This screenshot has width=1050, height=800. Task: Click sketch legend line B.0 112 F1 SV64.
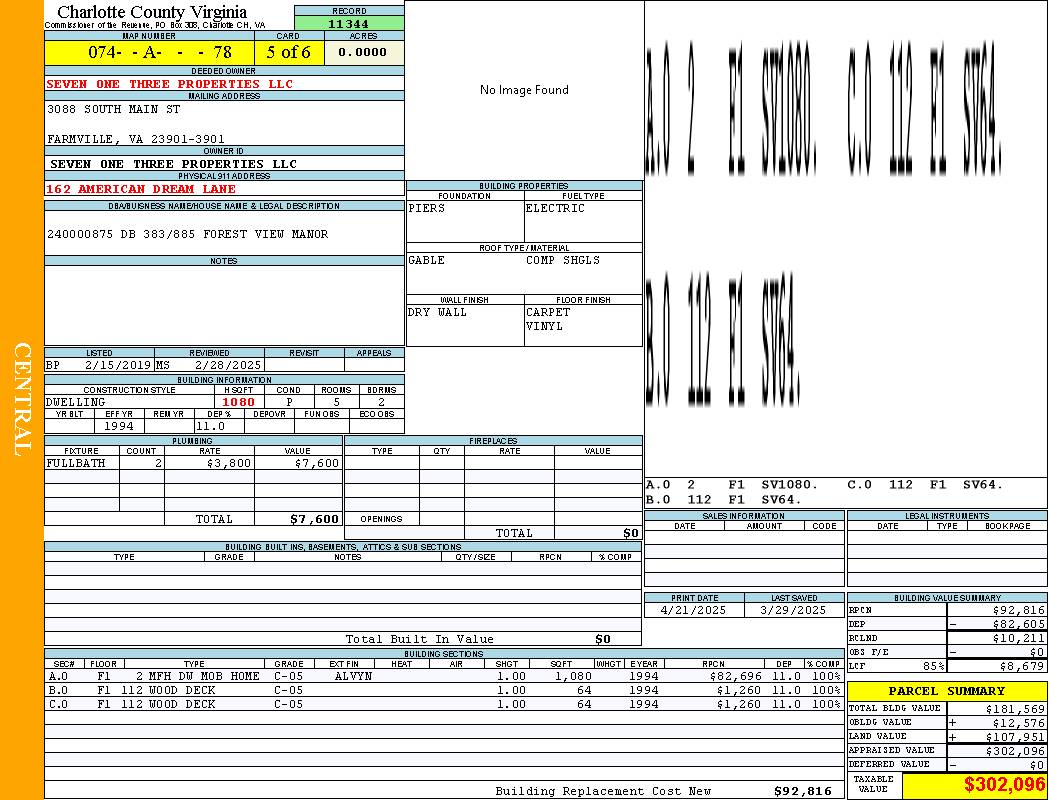pos(724,499)
